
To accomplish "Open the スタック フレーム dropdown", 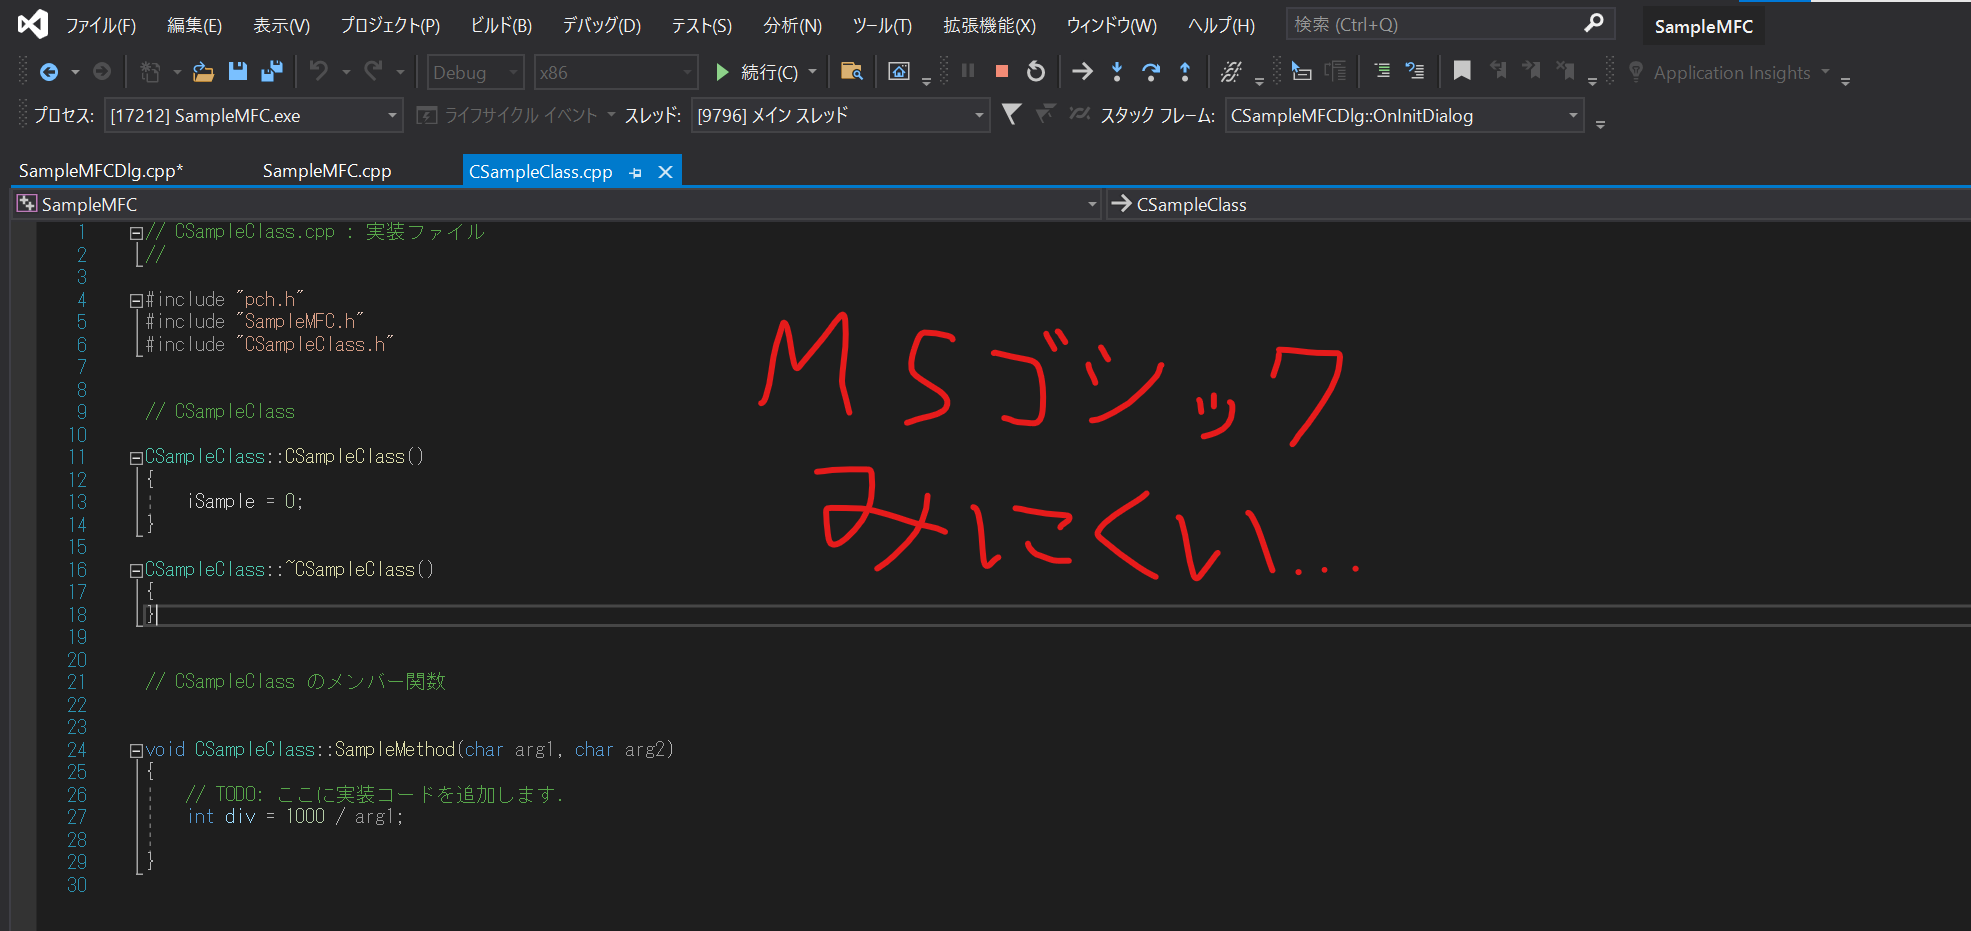I will pyautogui.click(x=1572, y=115).
